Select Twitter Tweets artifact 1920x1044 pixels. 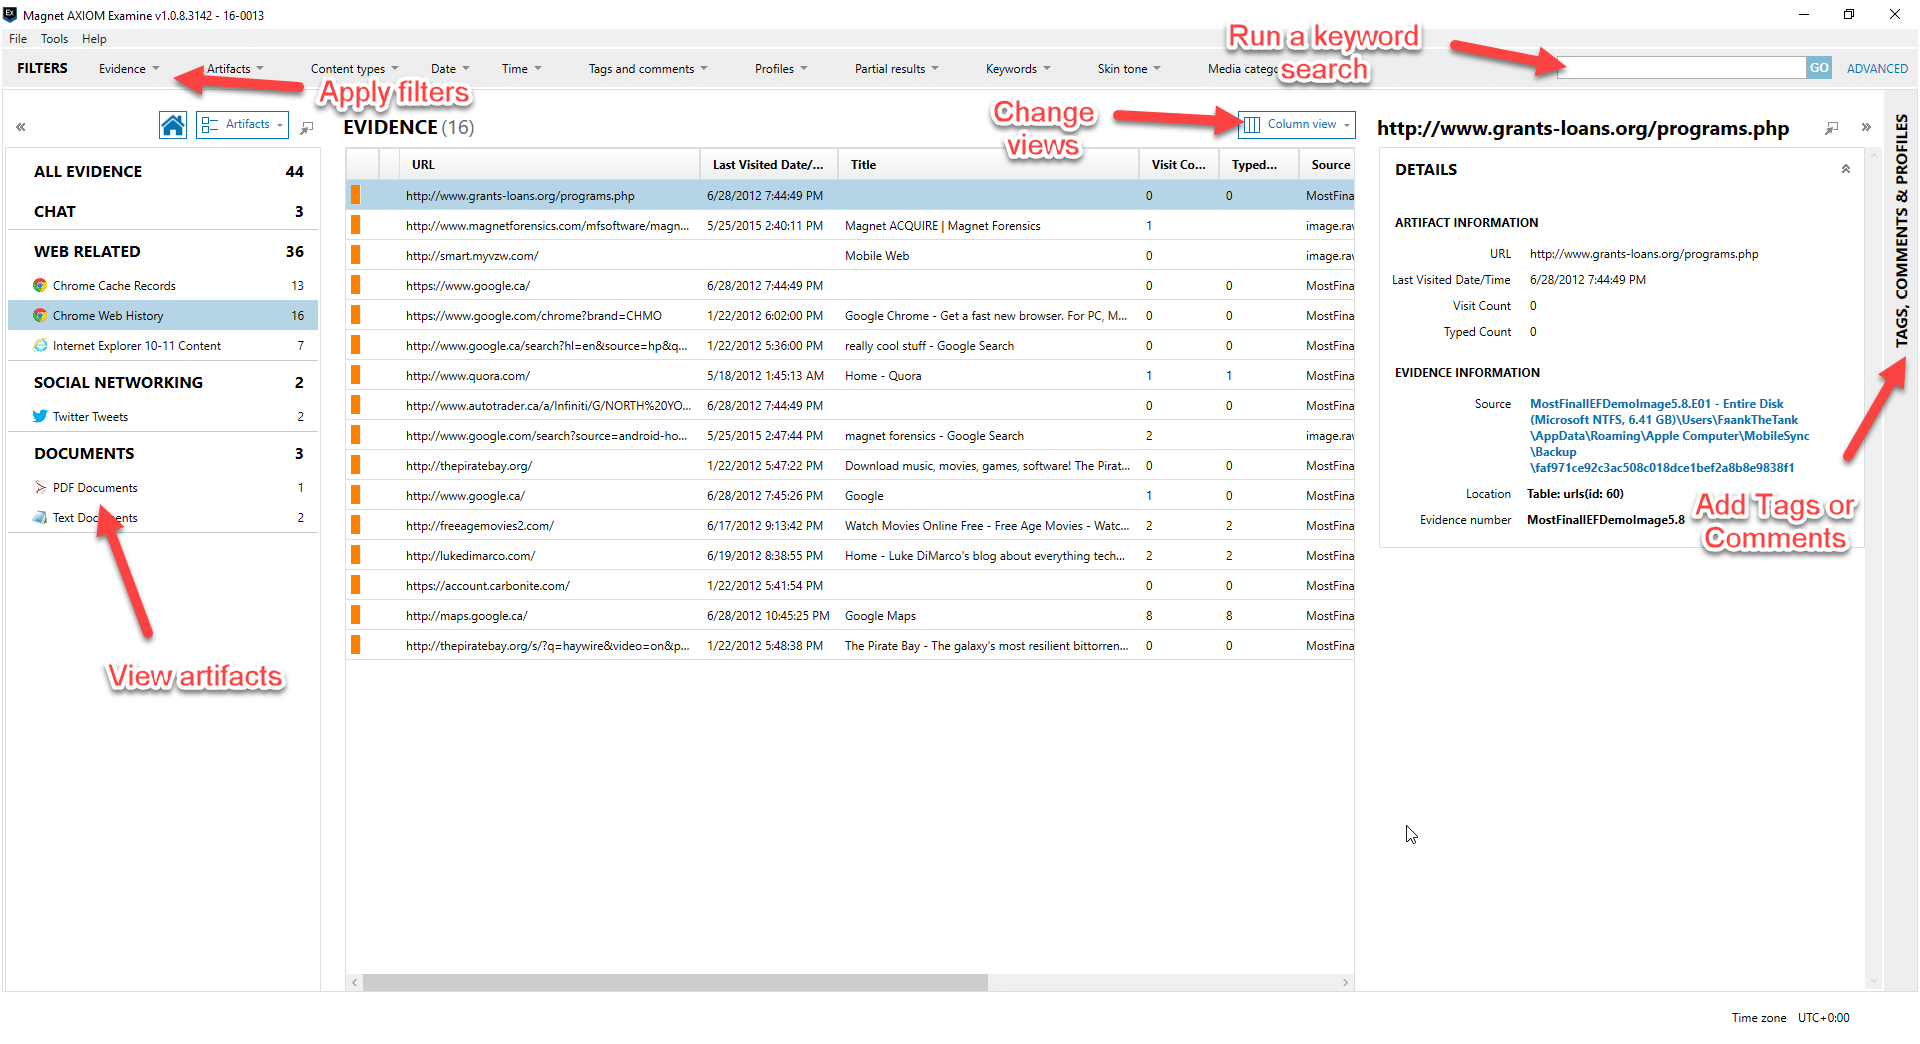[x=164, y=416]
